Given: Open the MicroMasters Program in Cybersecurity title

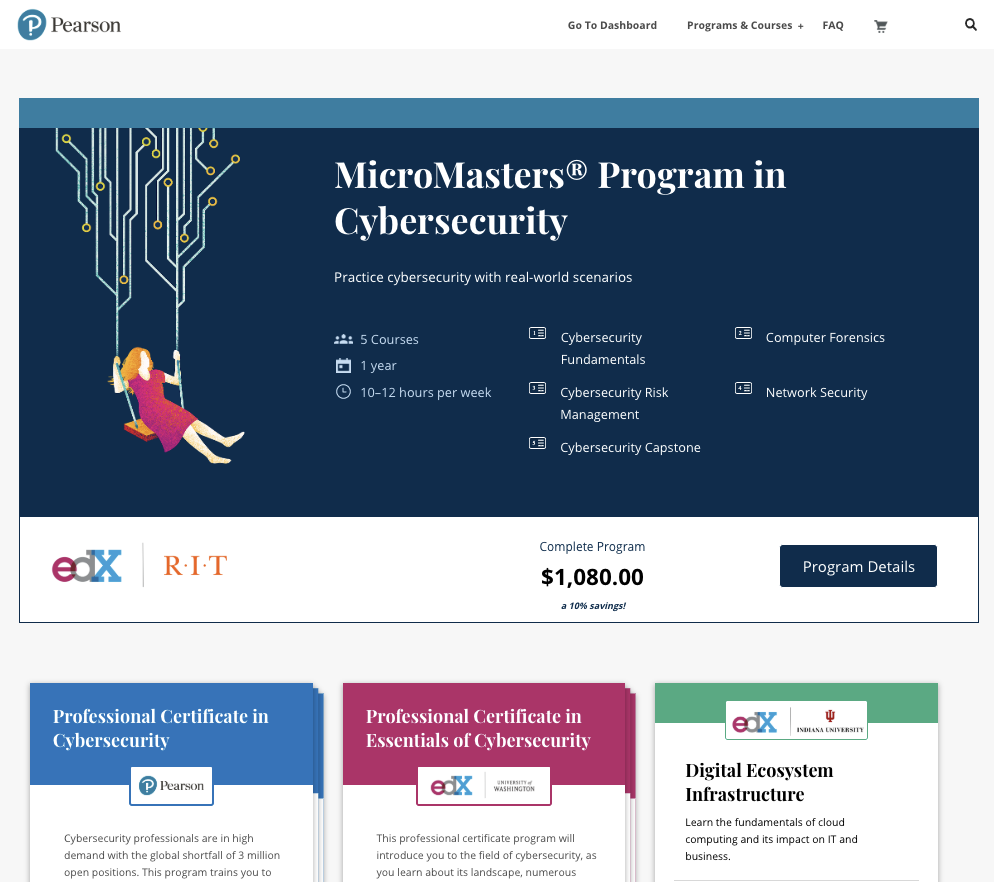Looking at the screenshot, I should 560,198.
